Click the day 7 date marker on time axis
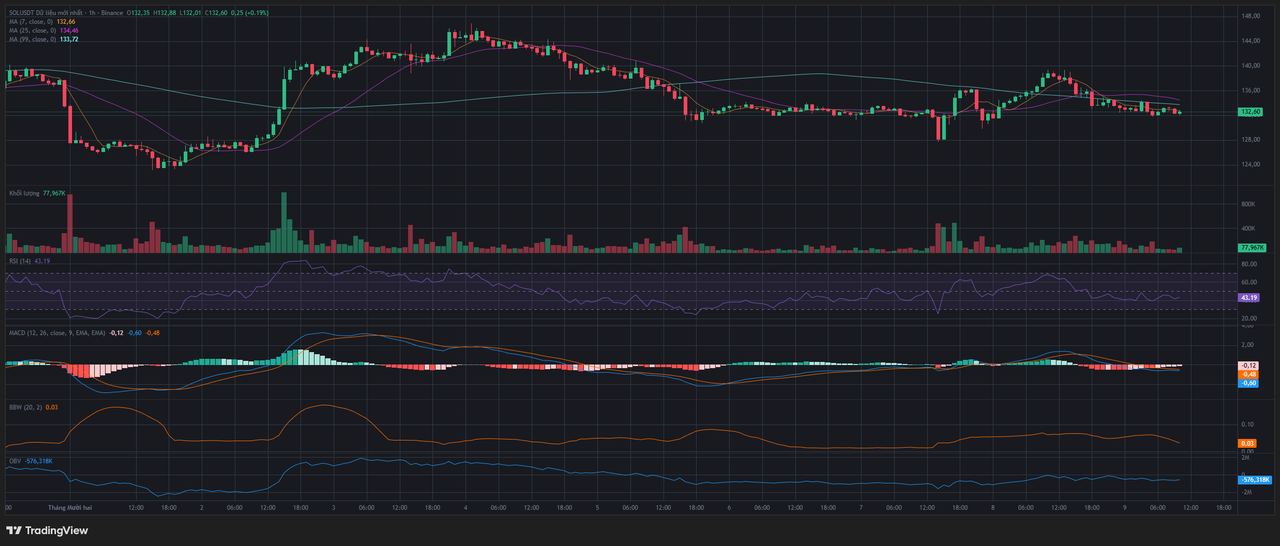This screenshot has height=546, width=1280. pyautogui.click(x=861, y=507)
